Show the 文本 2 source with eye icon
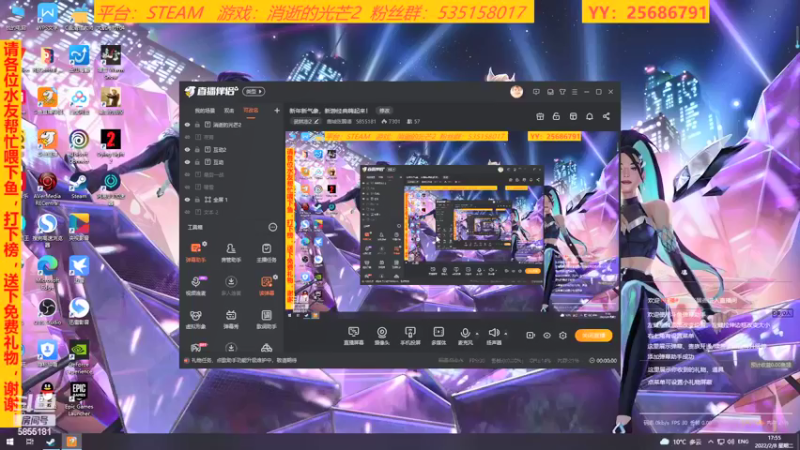Viewport: 800px width, 450px height. coord(187,212)
